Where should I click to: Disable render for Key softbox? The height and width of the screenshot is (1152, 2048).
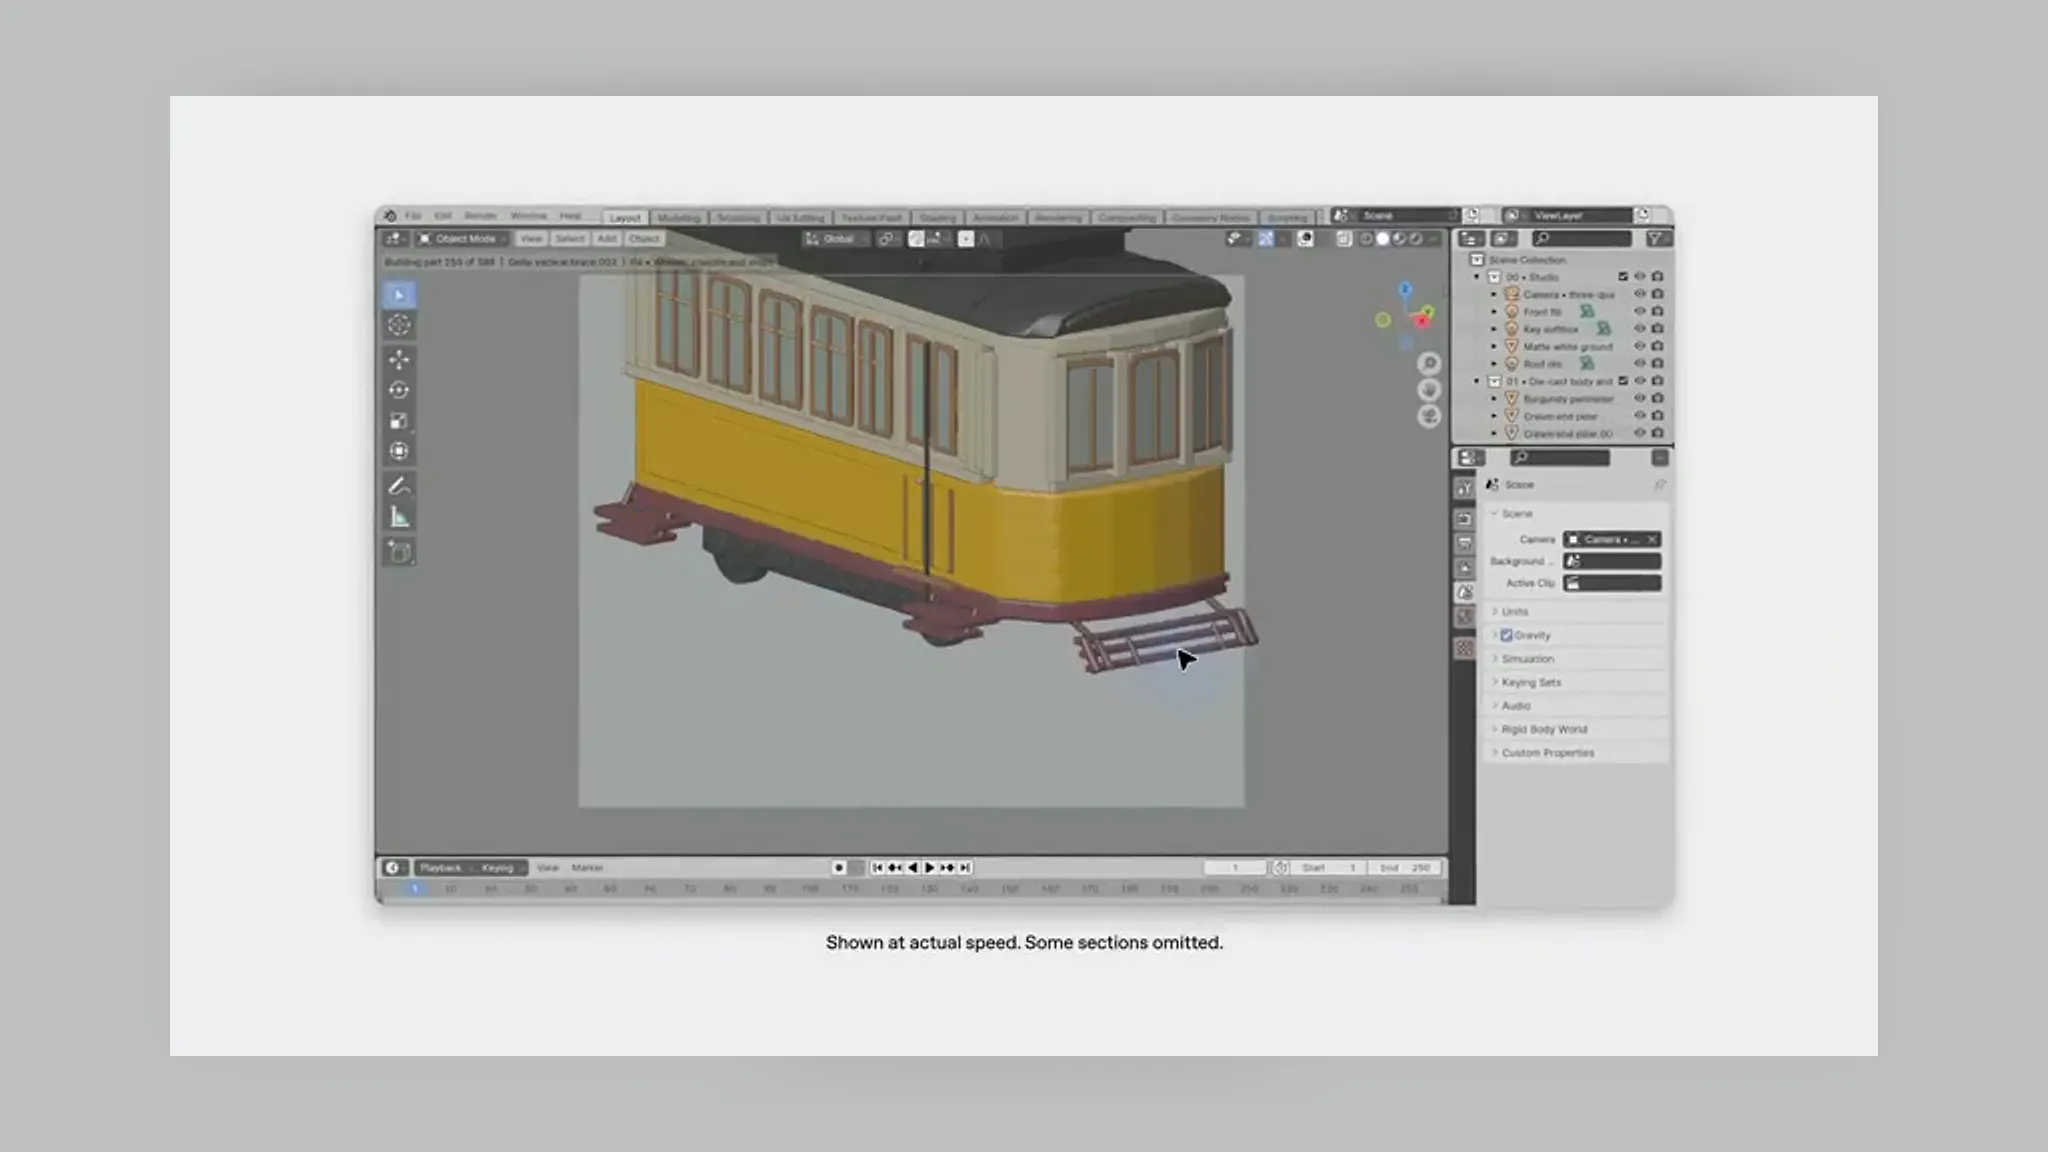[1658, 329]
